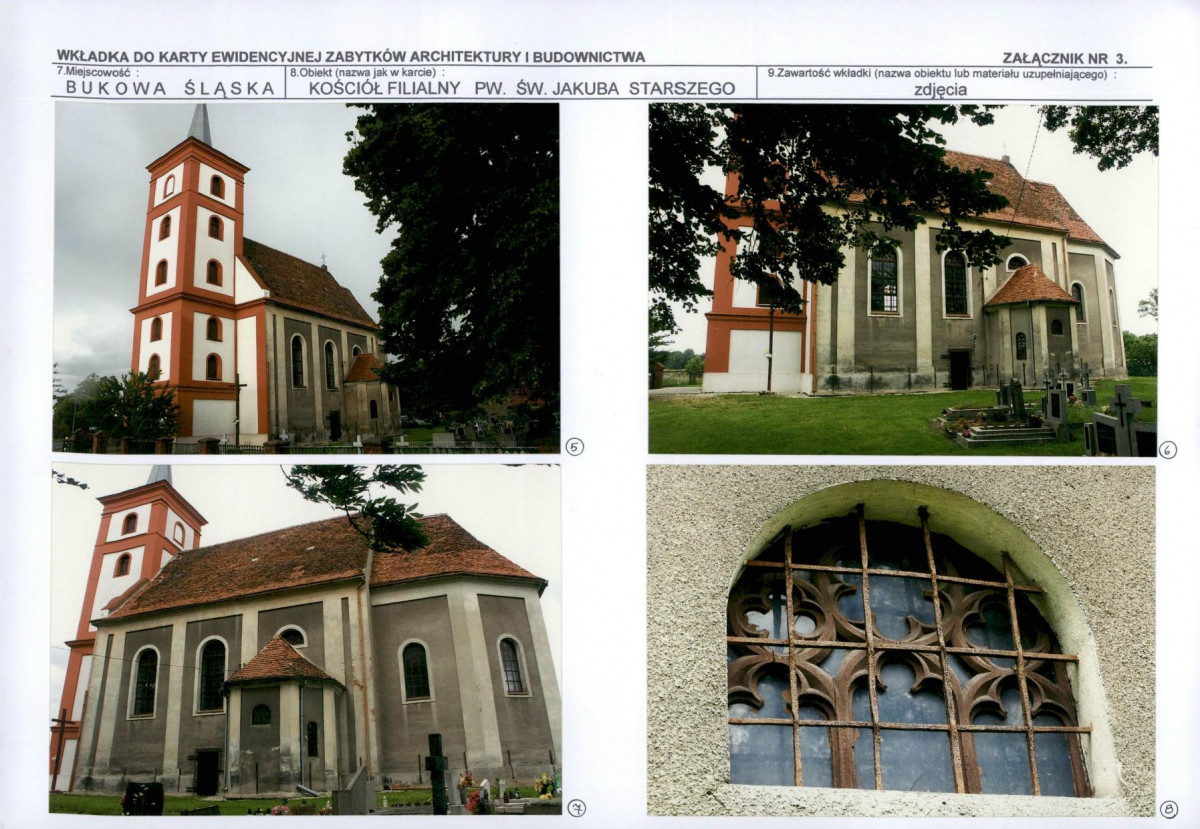Click the '7.Miejscowość' field label
The height and width of the screenshot is (829, 1200).
coord(98,73)
